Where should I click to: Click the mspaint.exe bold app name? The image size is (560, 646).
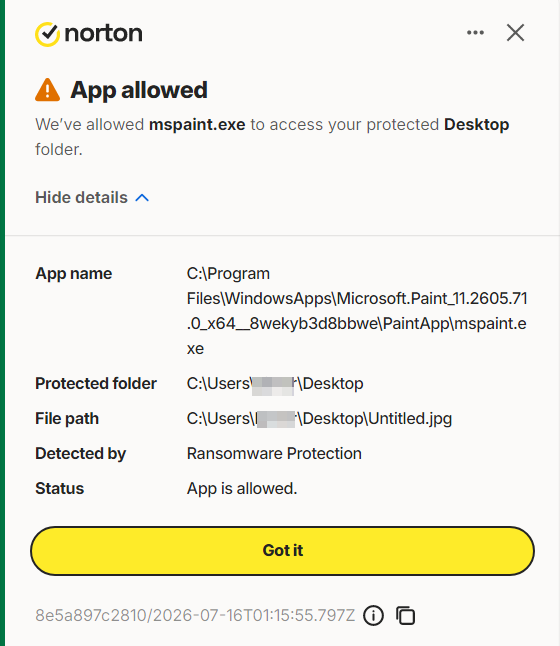197,124
